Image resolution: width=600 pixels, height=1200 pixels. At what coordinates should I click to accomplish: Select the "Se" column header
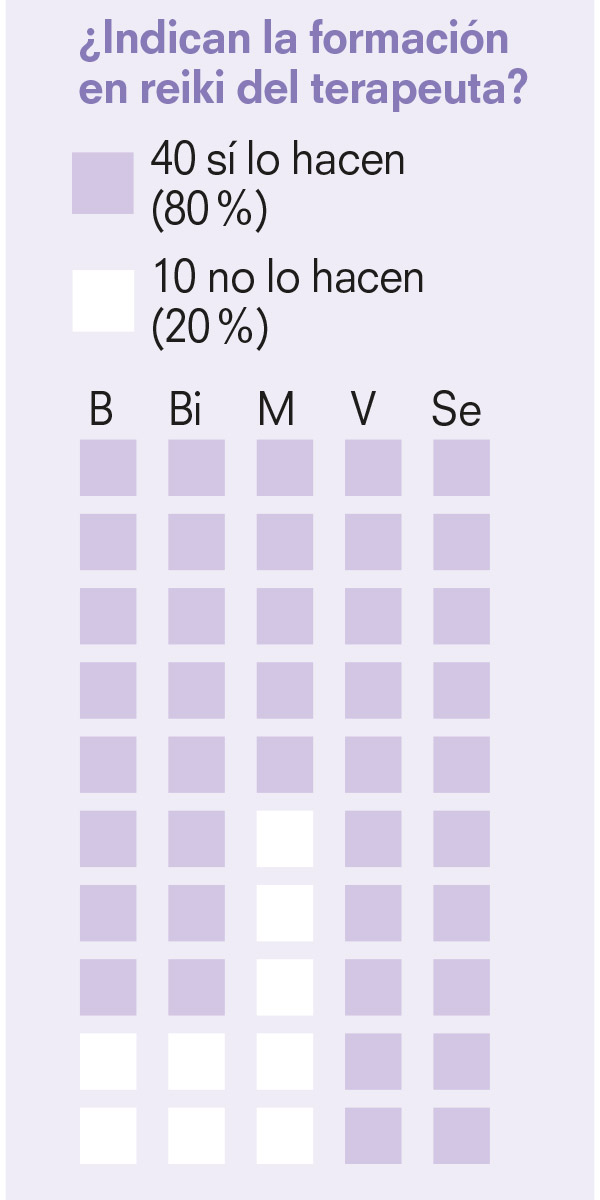pyautogui.click(x=456, y=410)
